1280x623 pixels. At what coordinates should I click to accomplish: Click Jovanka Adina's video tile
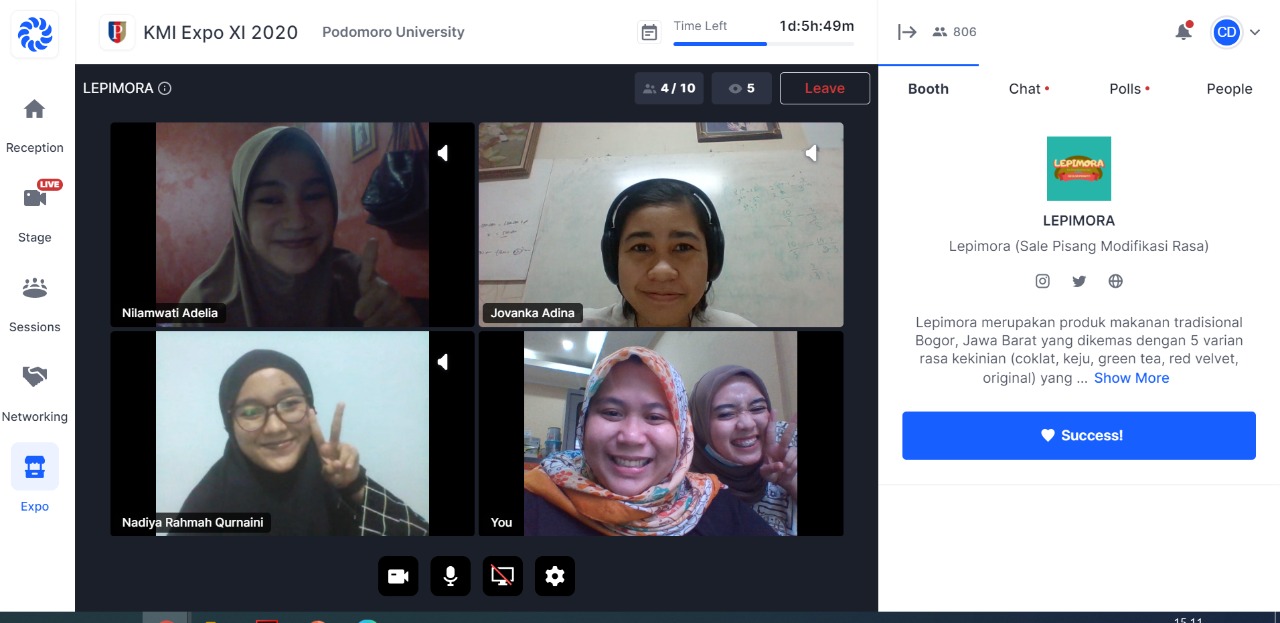click(x=660, y=225)
